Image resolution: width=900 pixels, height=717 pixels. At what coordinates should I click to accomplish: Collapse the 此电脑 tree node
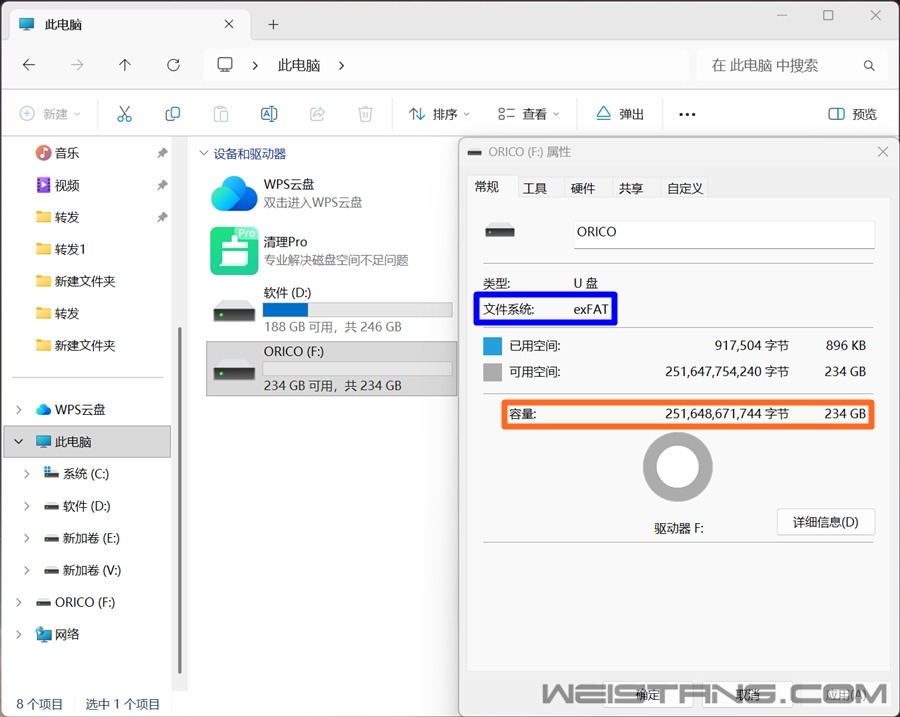pyautogui.click(x=19, y=441)
